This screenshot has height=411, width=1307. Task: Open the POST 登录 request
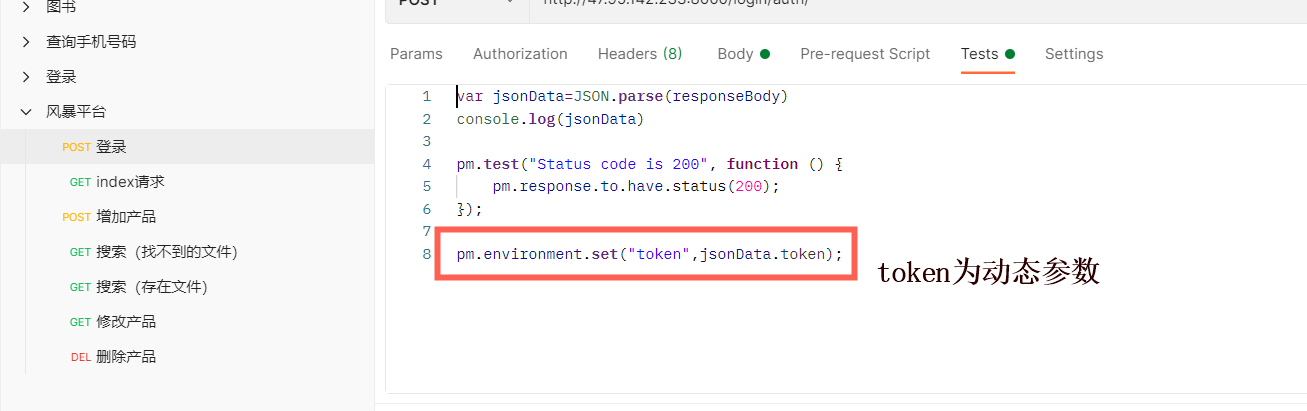(111, 147)
